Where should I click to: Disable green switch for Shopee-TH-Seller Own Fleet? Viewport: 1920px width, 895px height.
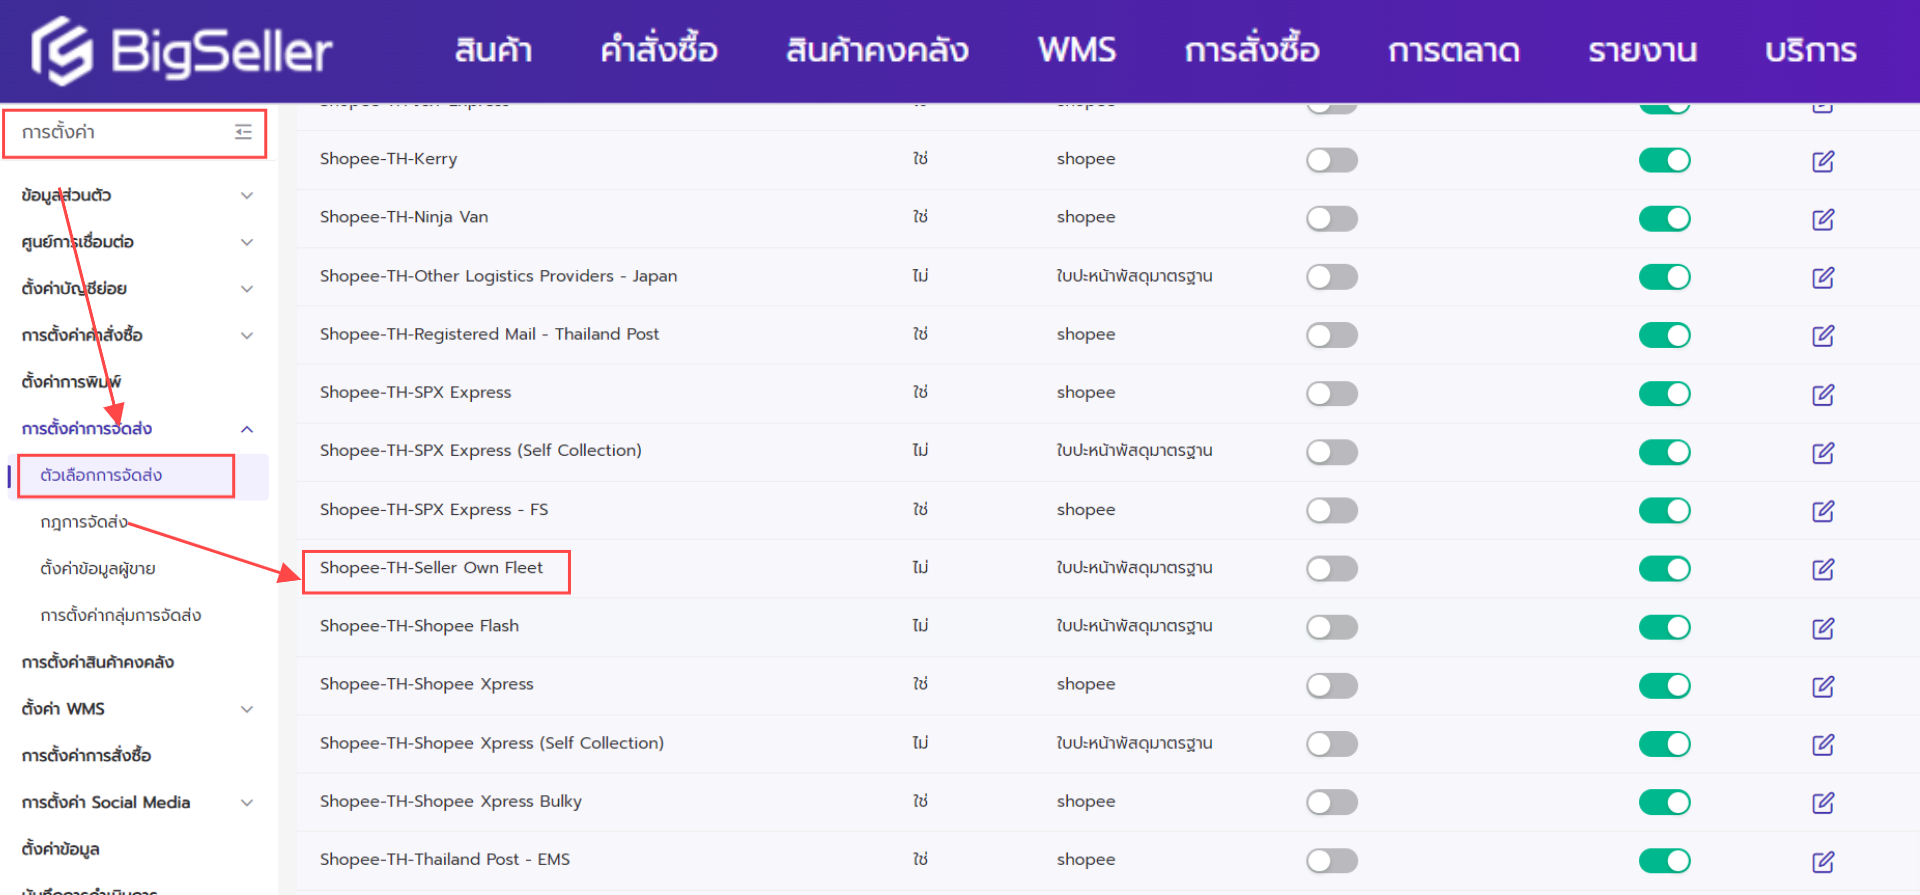tap(1664, 569)
